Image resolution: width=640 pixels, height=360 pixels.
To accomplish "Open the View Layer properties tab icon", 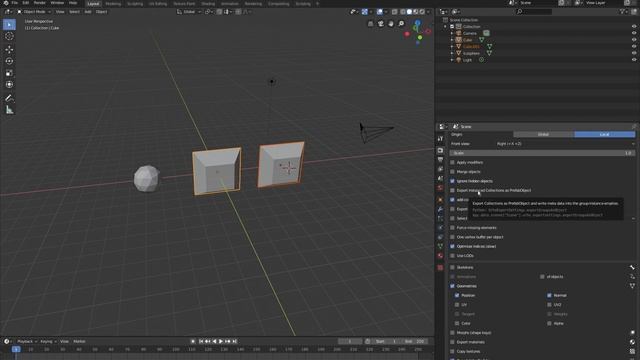I will point(440,169).
